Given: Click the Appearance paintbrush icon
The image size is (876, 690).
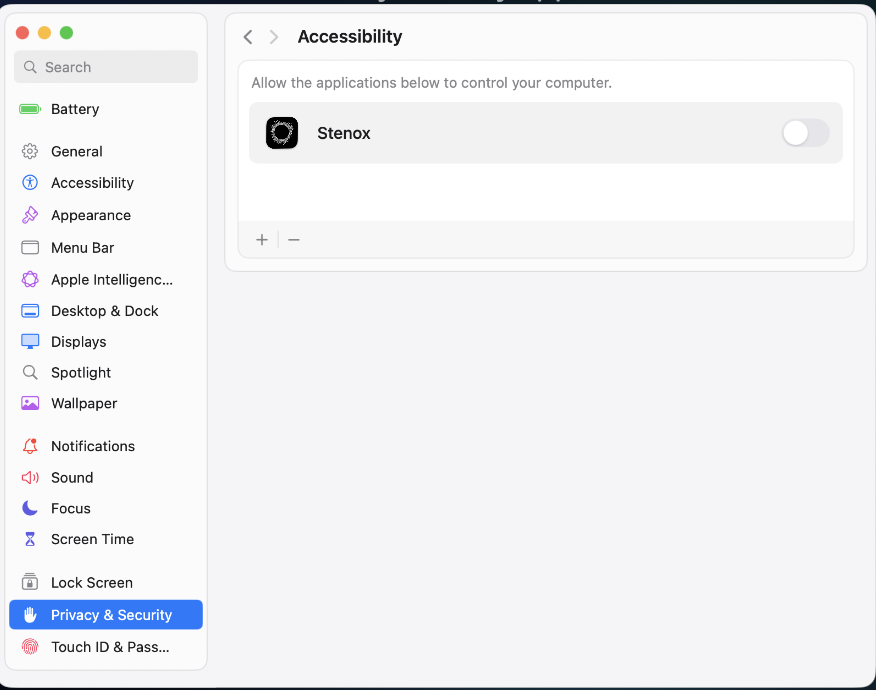Looking at the screenshot, I should (30, 215).
